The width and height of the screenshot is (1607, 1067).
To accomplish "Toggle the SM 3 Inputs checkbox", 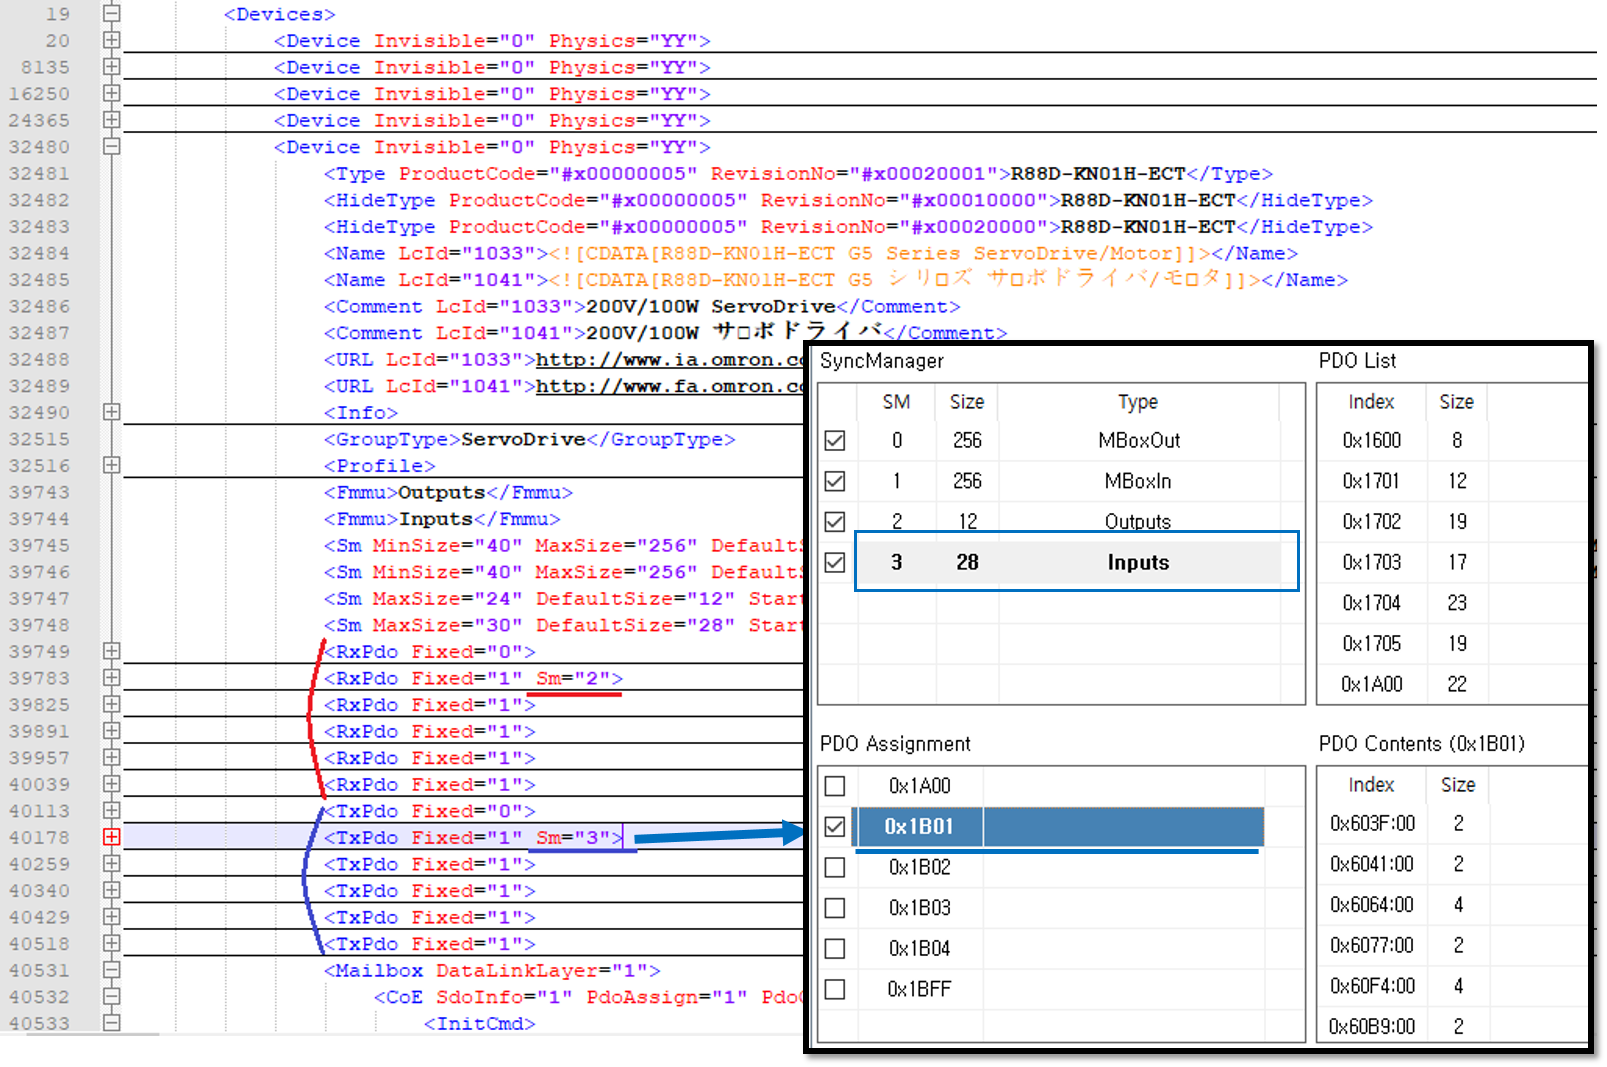I will coord(835,563).
